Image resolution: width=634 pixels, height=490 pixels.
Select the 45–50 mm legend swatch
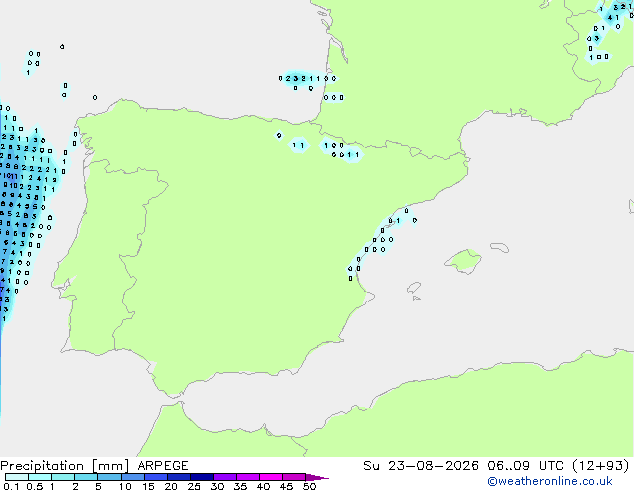[x=294, y=477]
